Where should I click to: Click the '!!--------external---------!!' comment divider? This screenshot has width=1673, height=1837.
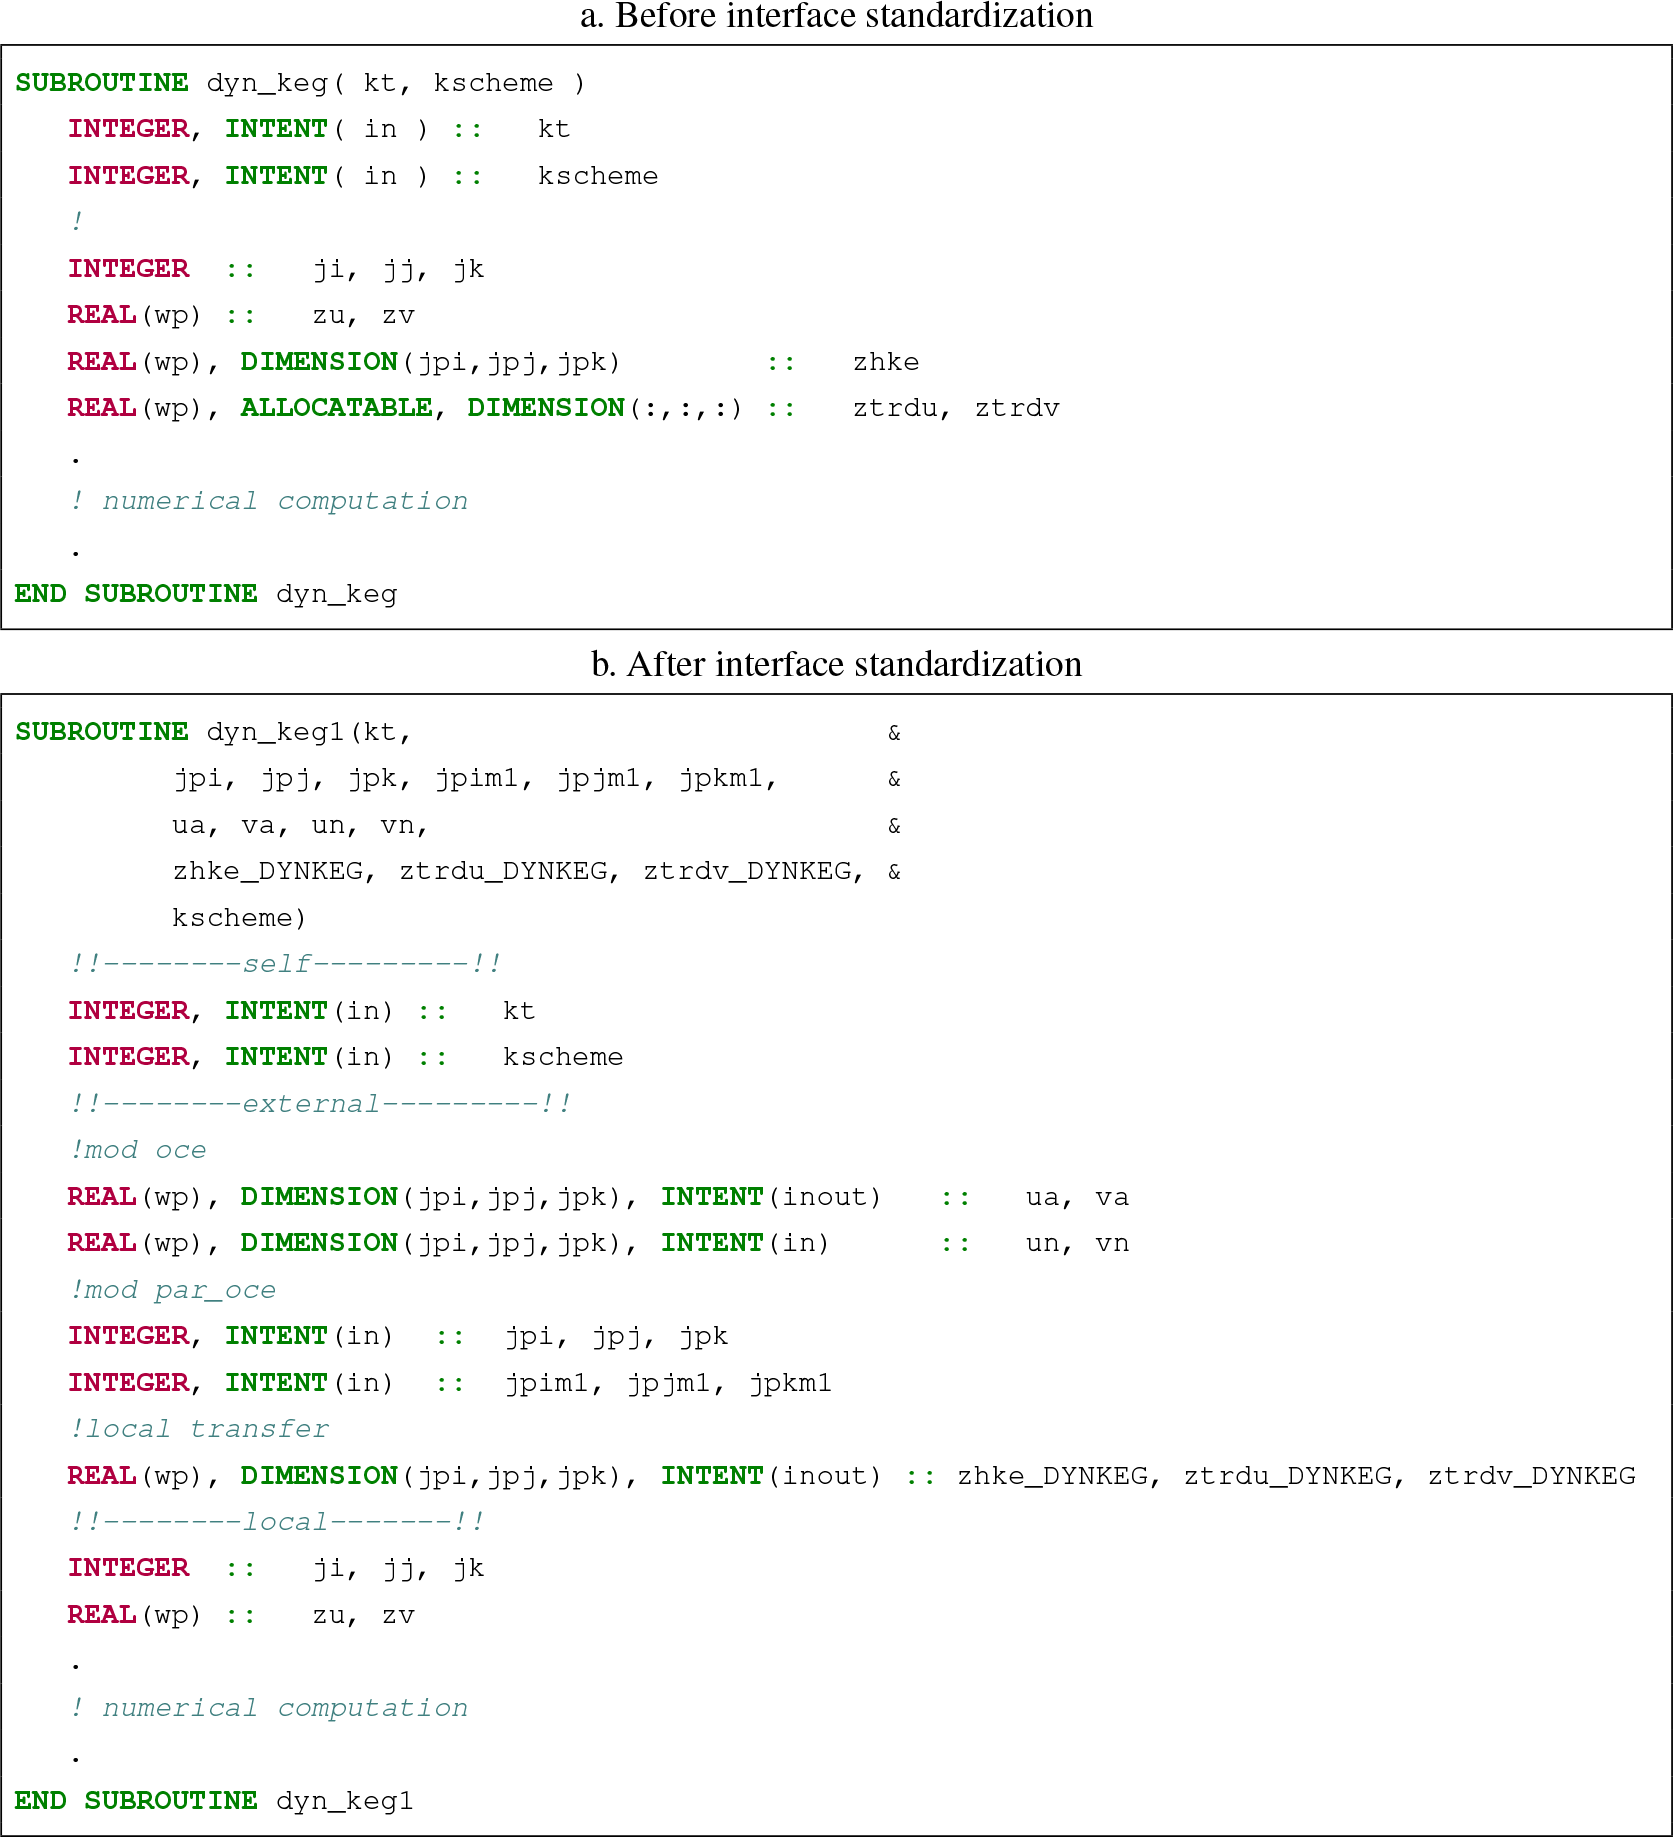pos(320,1104)
